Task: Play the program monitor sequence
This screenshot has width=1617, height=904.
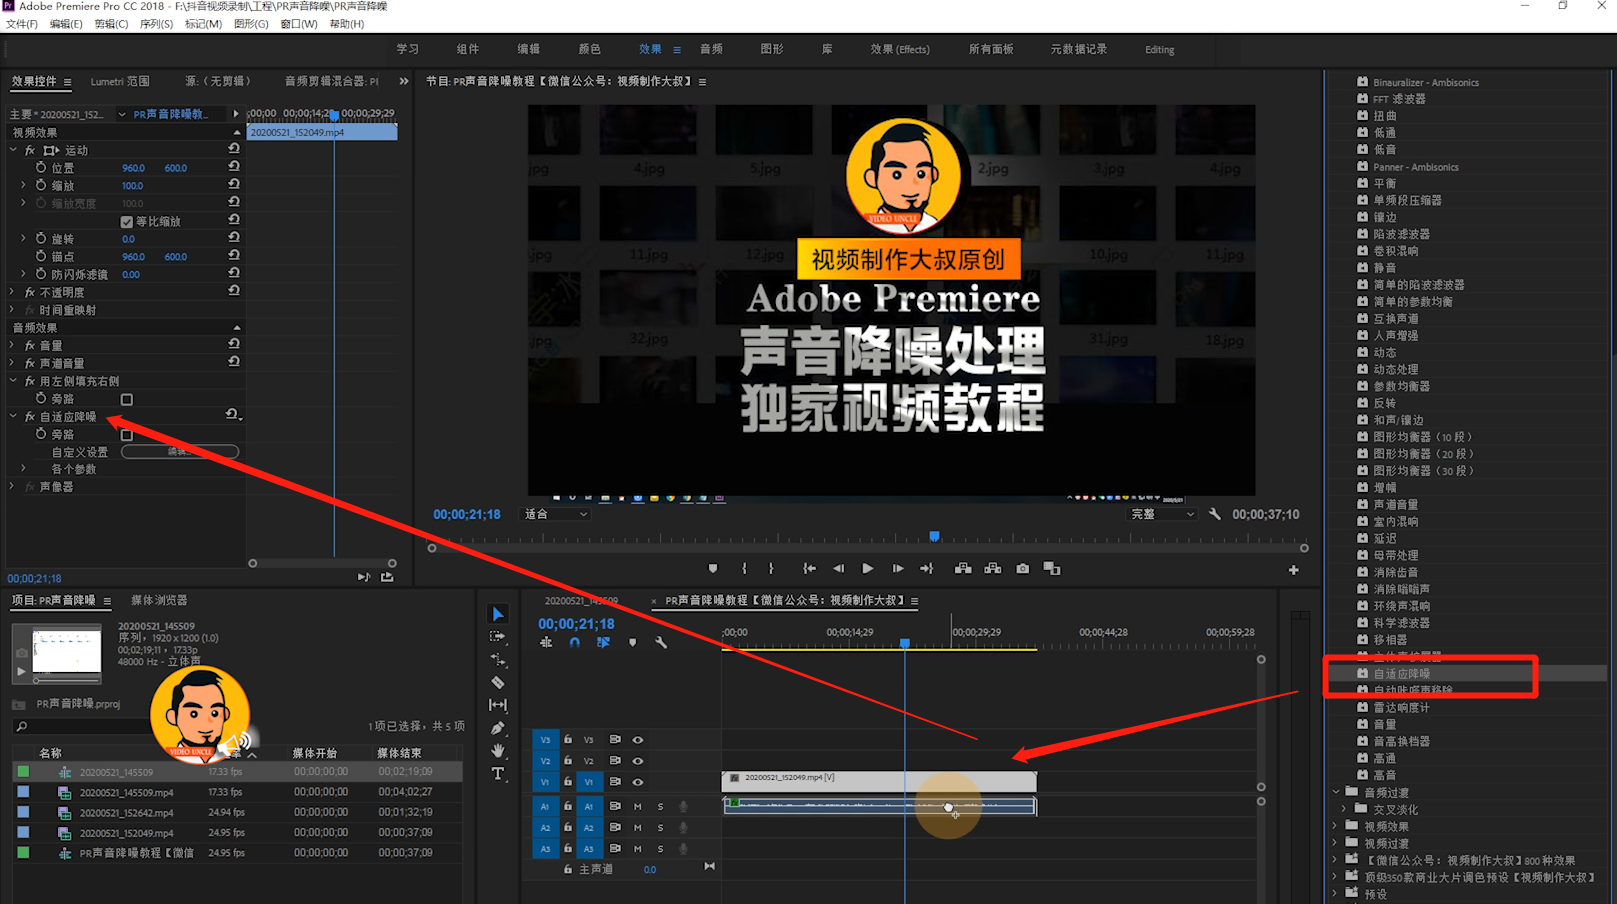Action: [x=868, y=569]
